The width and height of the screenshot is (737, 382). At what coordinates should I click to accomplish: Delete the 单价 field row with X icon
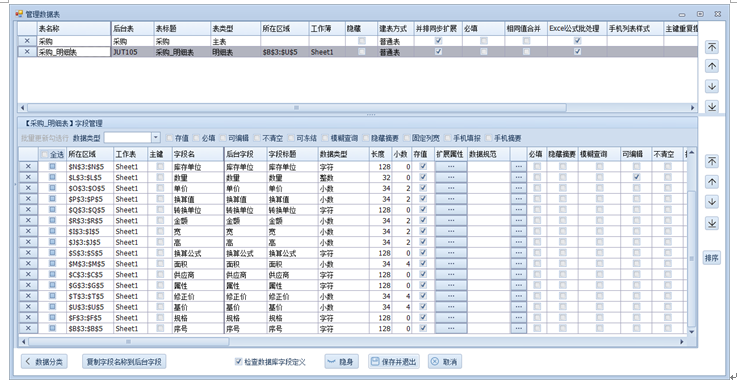(28, 188)
